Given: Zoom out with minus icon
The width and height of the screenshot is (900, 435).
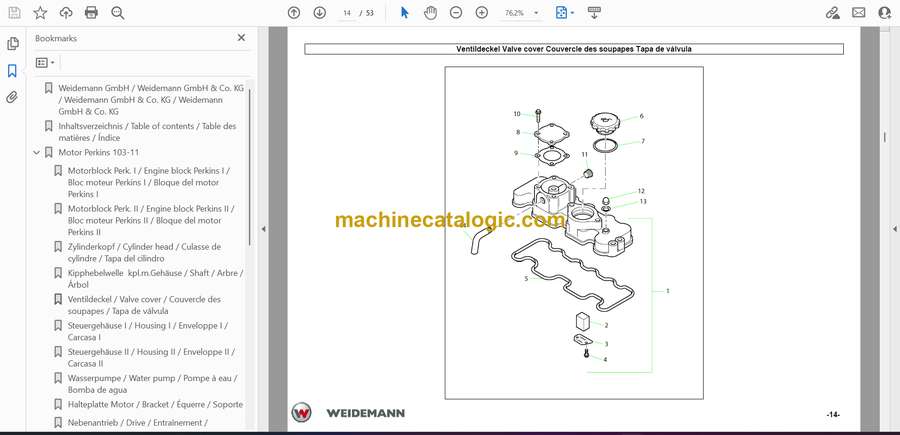Looking at the screenshot, I should point(456,13).
